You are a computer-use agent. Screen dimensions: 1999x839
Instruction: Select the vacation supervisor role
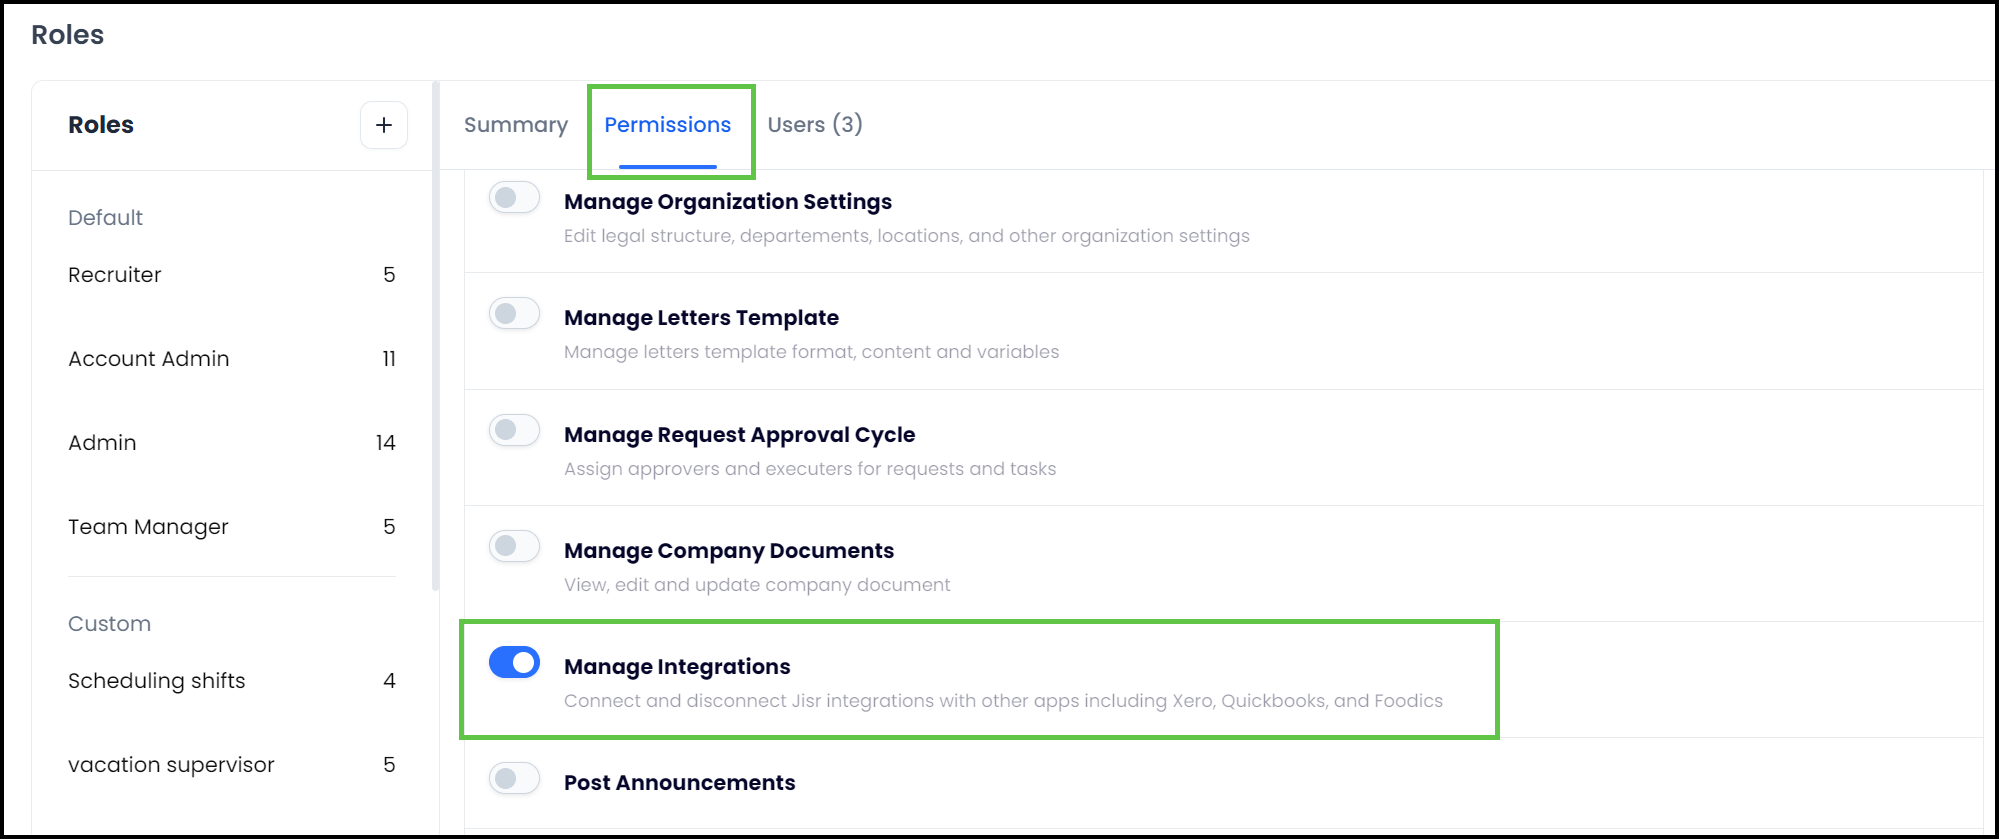(171, 765)
